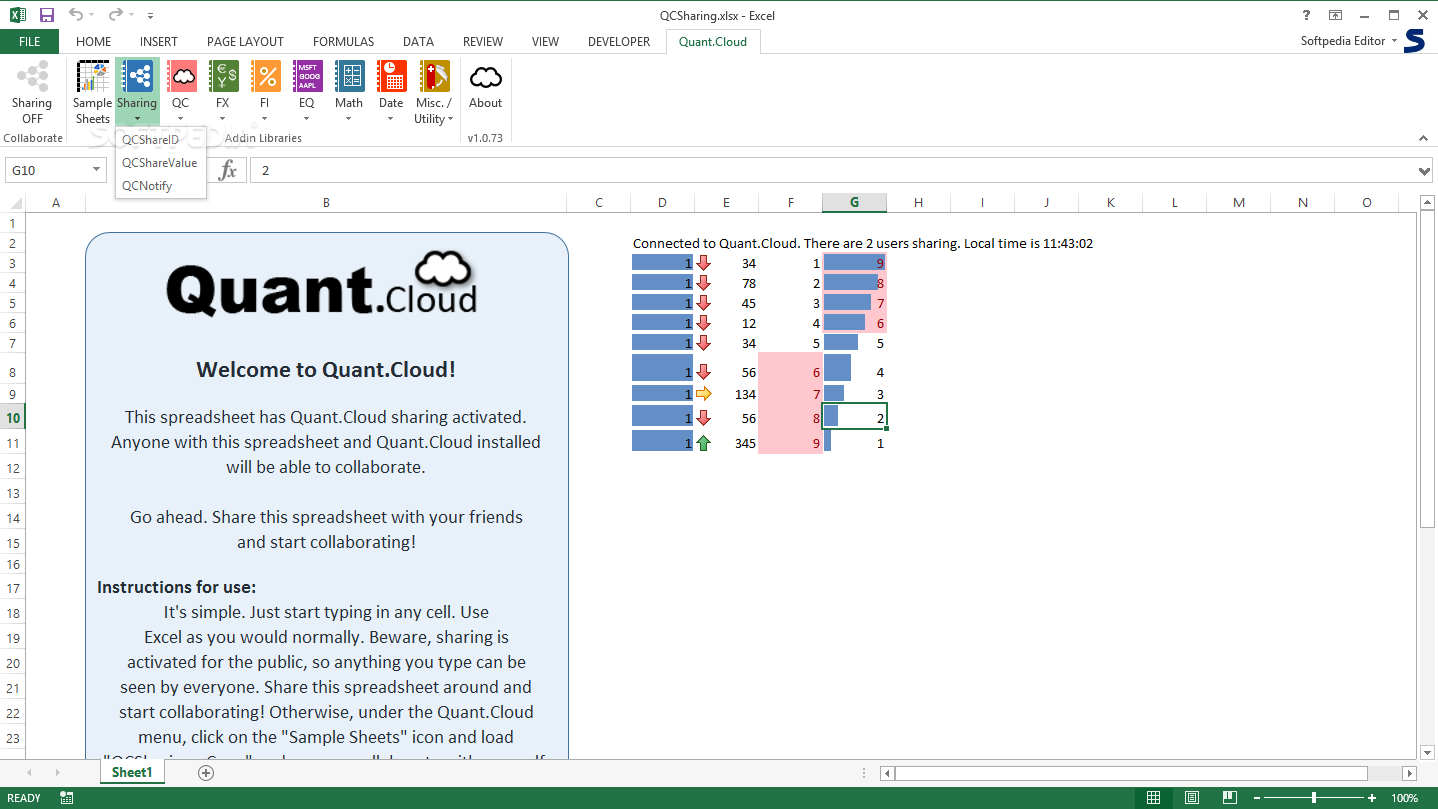
Task: Click the Save icon in quick access toolbar
Action: click(x=47, y=15)
